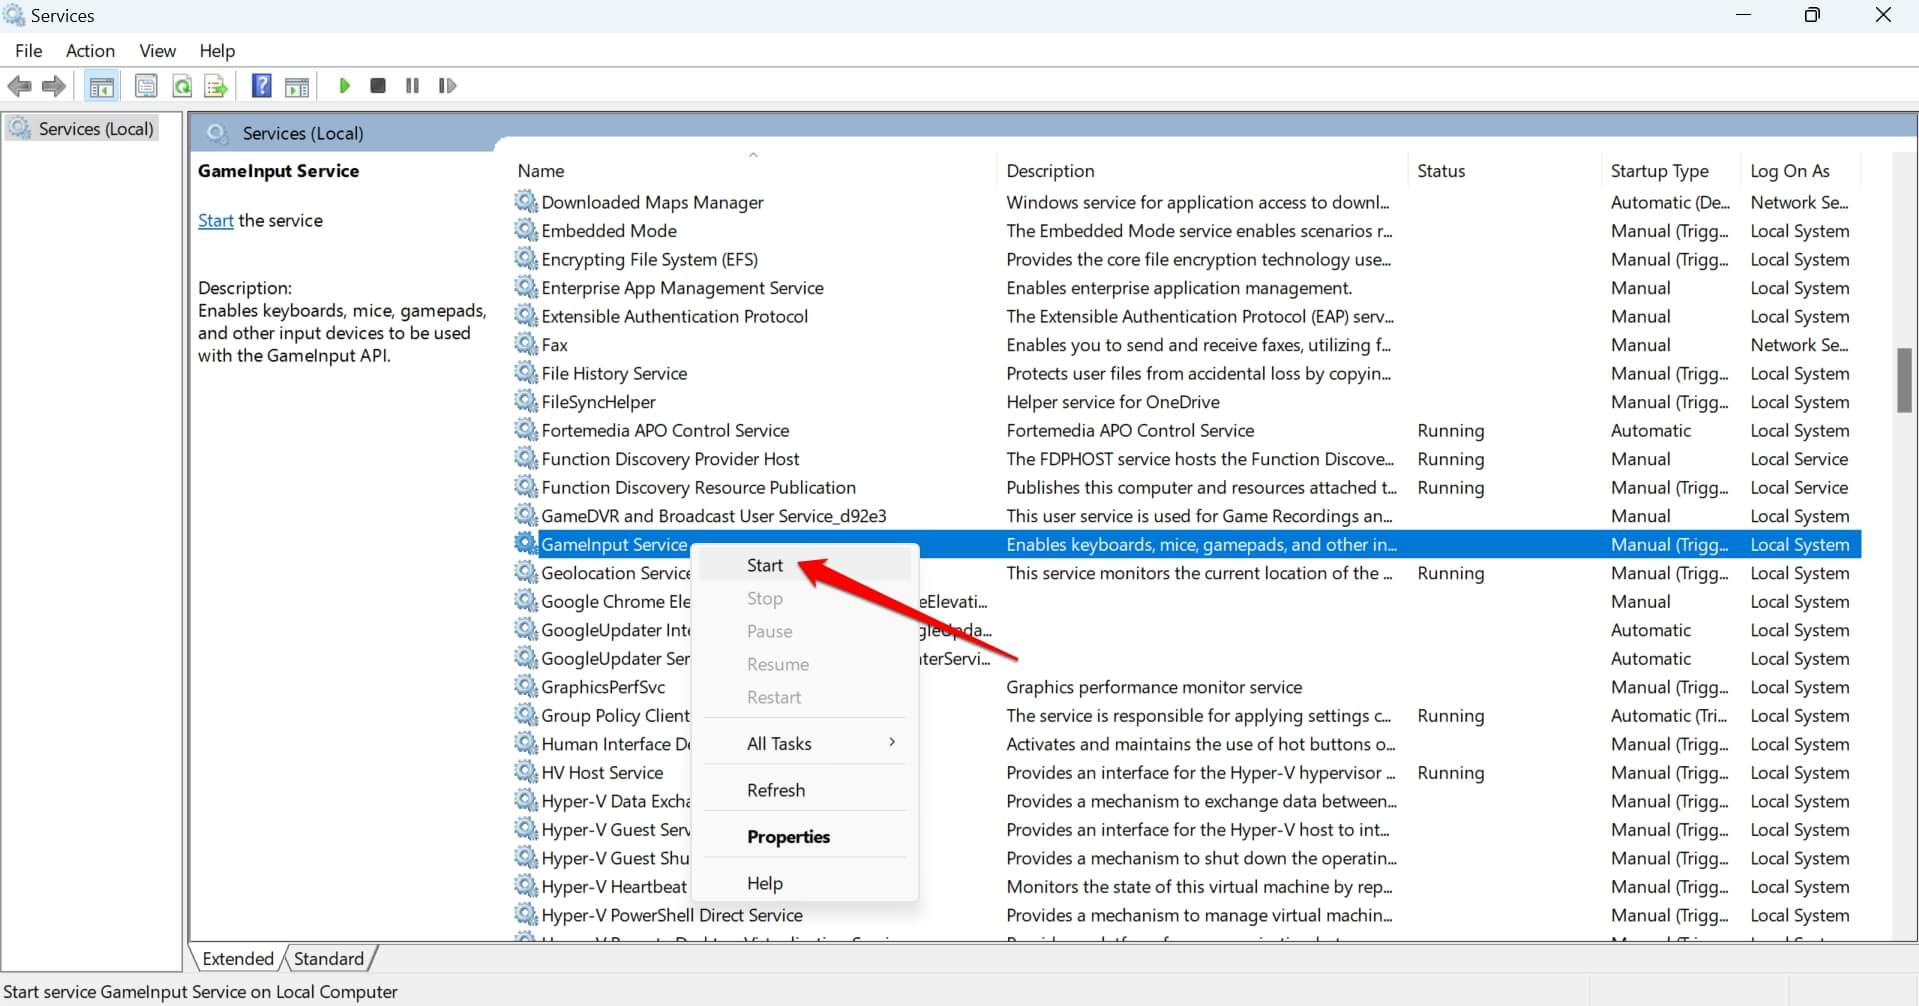Click Local Service logon for Function Discovery Provider Host
1919x1006 pixels.
pos(1799,459)
